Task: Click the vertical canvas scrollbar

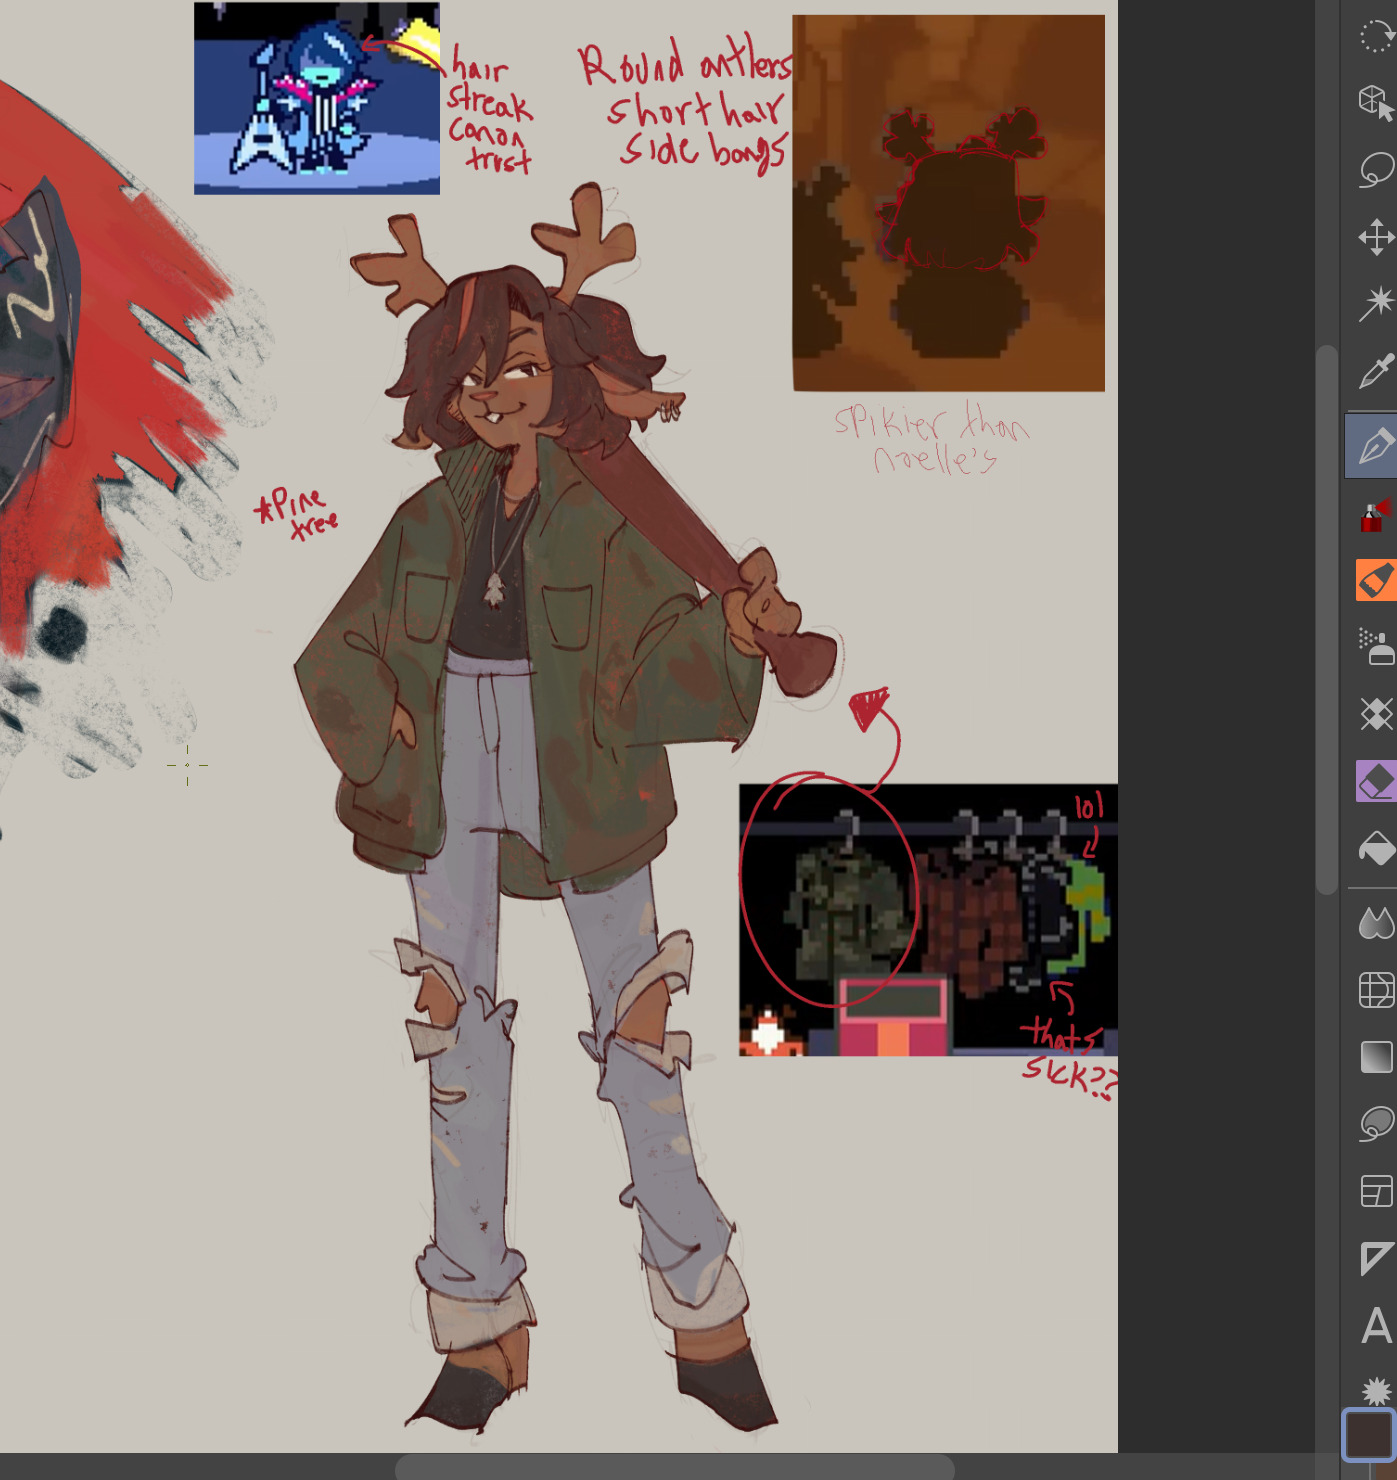Action: click(1327, 619)
